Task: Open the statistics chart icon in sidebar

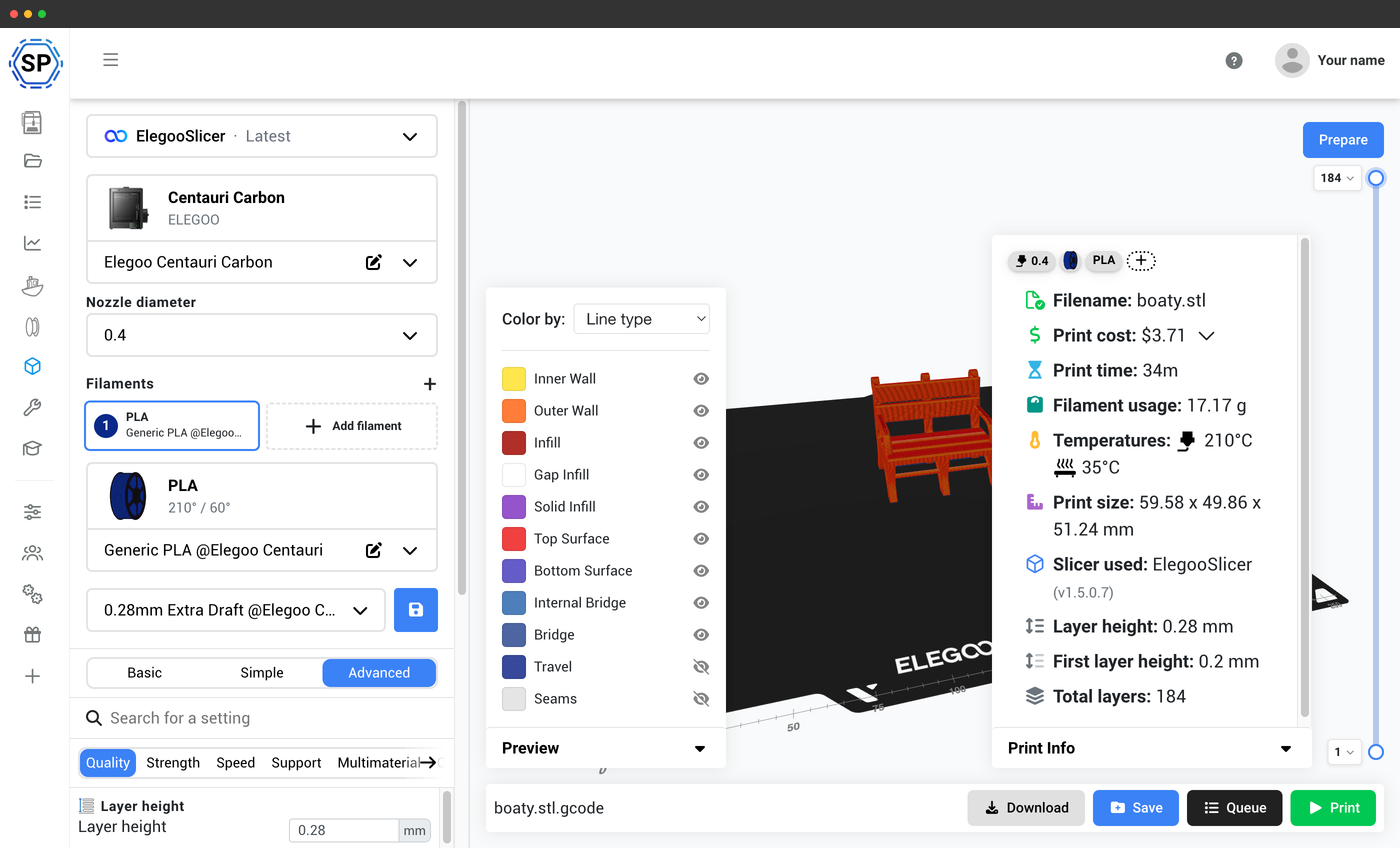Action: [x=32, y=243]
